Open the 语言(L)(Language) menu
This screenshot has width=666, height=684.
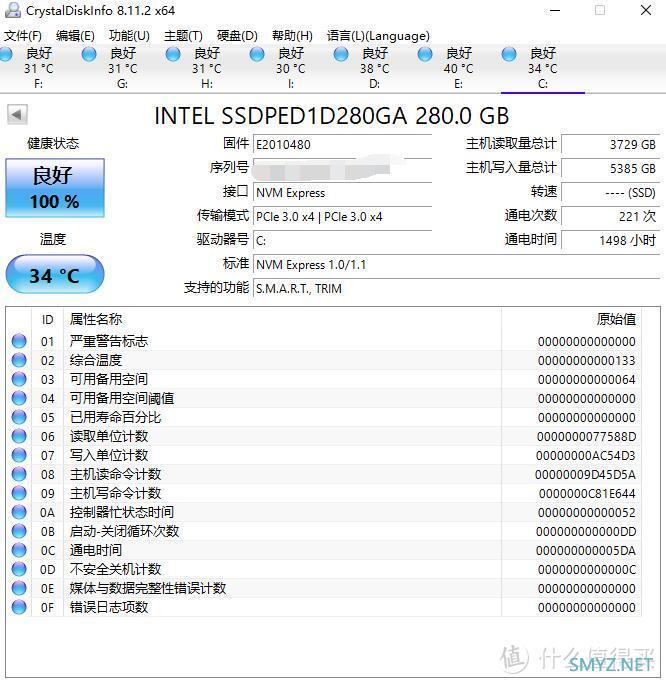point(378,36)
